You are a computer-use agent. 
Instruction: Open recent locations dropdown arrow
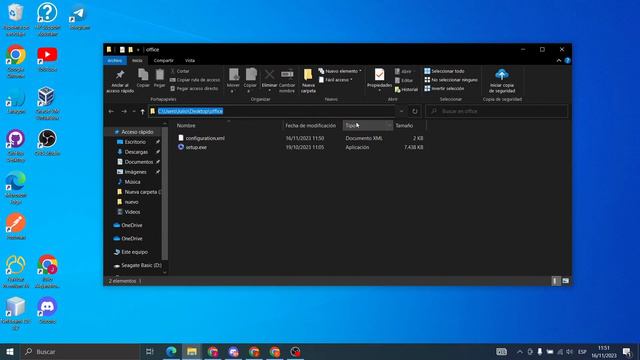pos(134,111)
